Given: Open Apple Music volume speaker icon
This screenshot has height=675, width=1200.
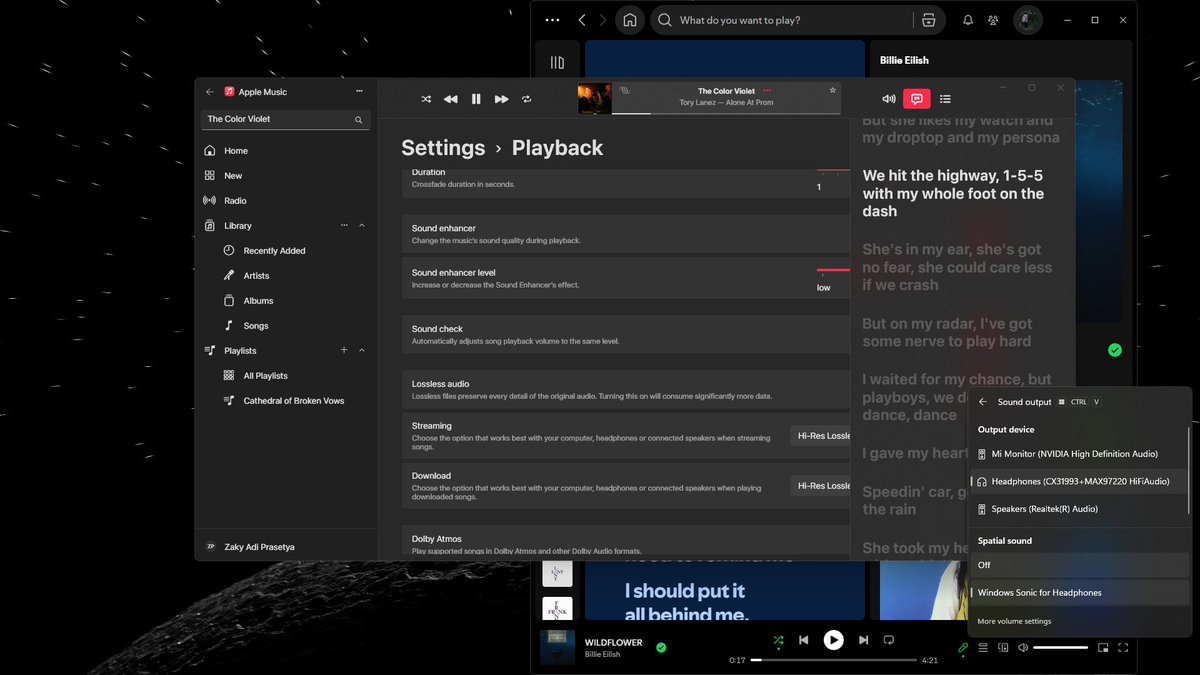Looking at the screenshot, I should tap(888, 99).
